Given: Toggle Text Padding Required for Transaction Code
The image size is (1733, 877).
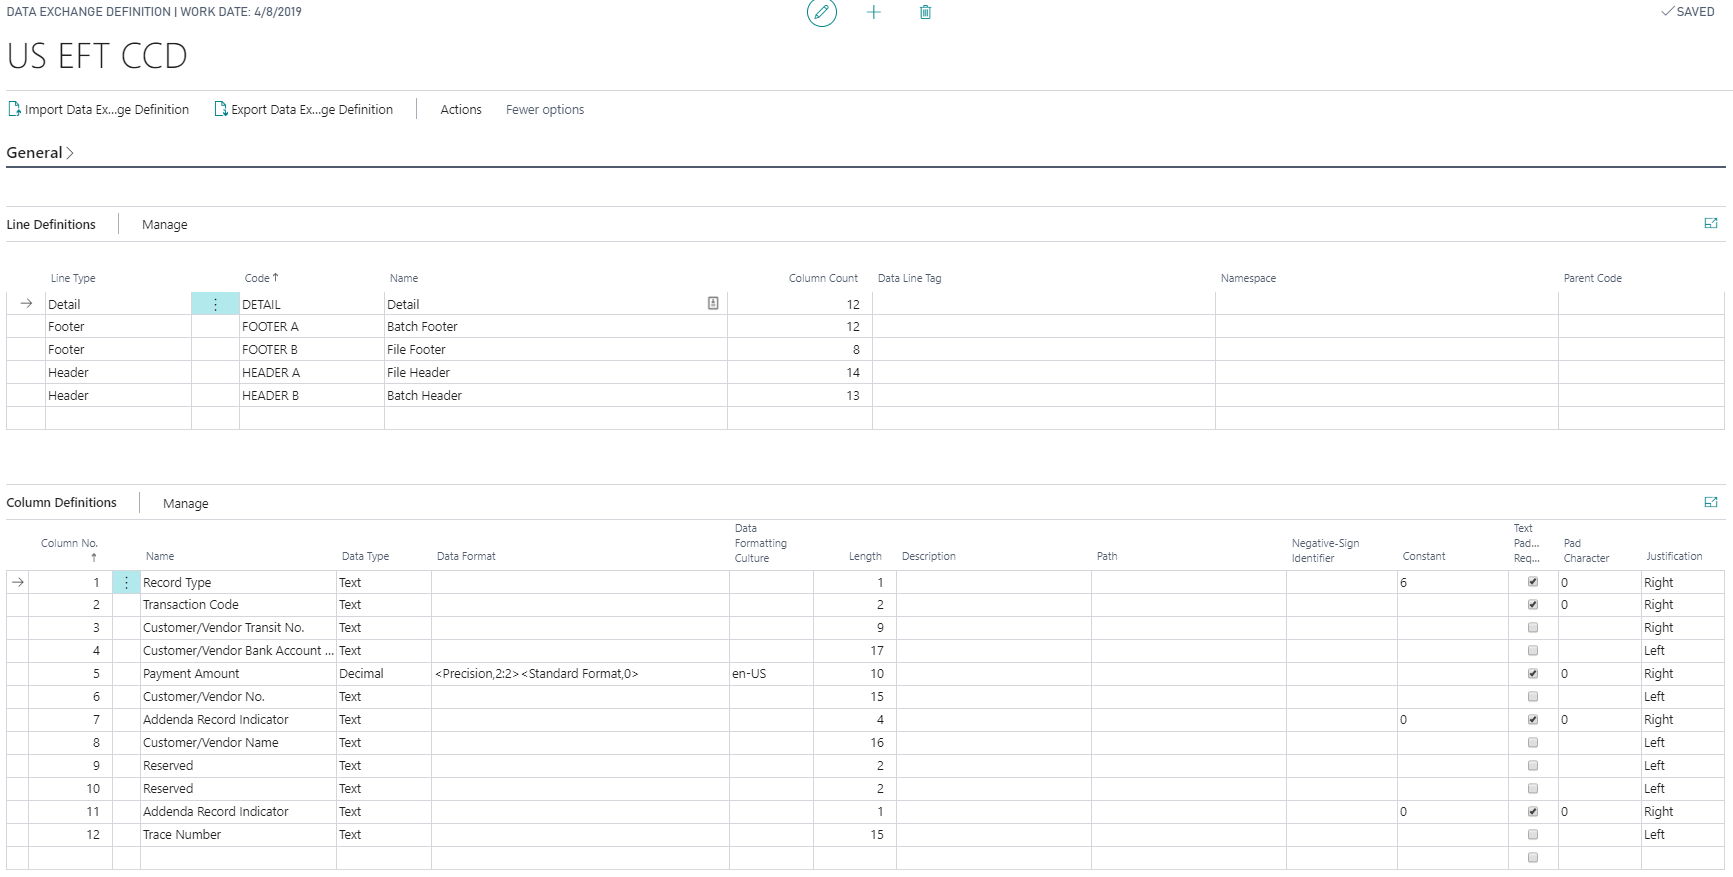Looking at the screenshot, I should click(1533, 605).
